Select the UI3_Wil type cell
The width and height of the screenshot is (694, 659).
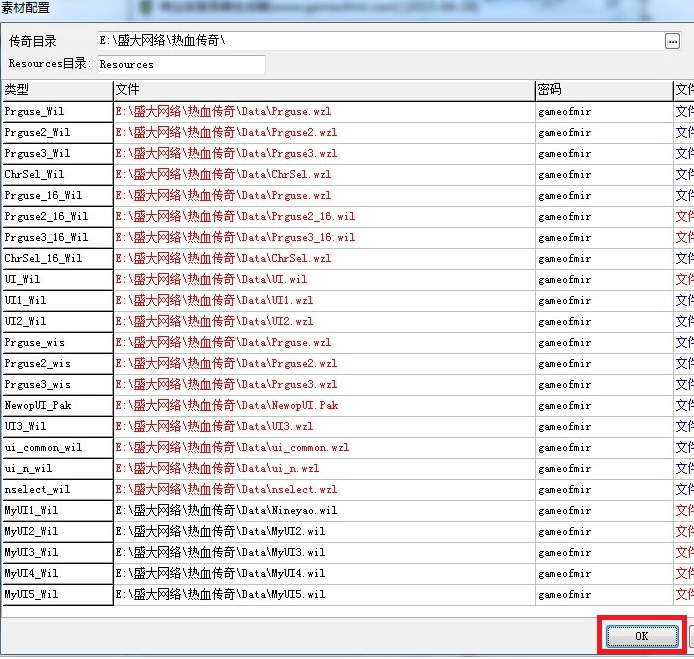pyautogui.click(x=57, y=426)
